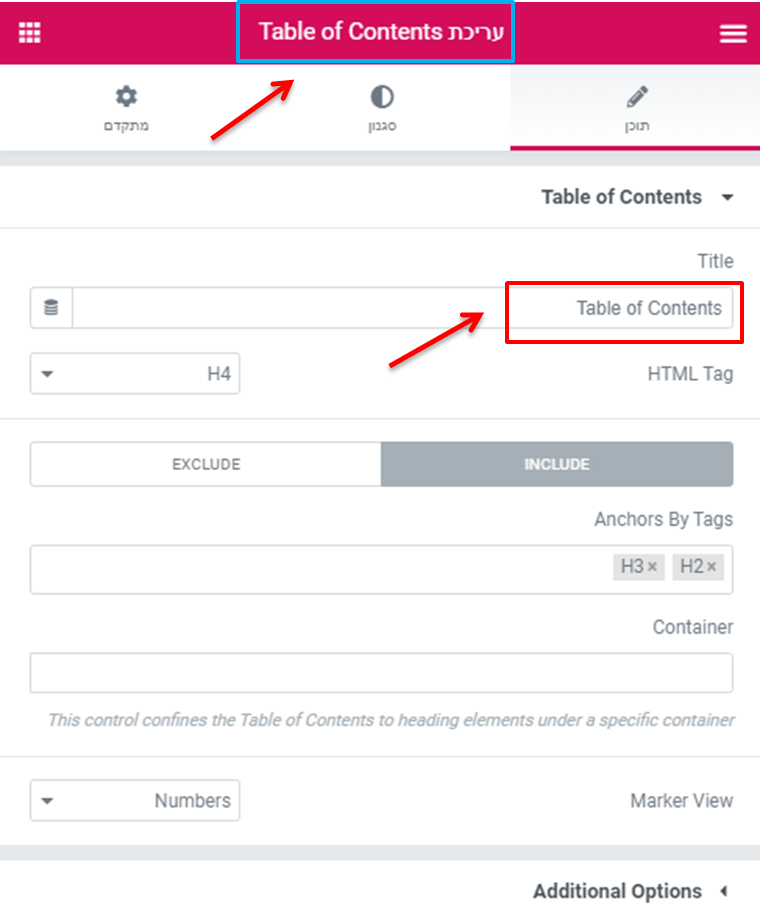Open the HTML Tag H4 dropdown
The image size is (760, 909).
click(135, 374)
